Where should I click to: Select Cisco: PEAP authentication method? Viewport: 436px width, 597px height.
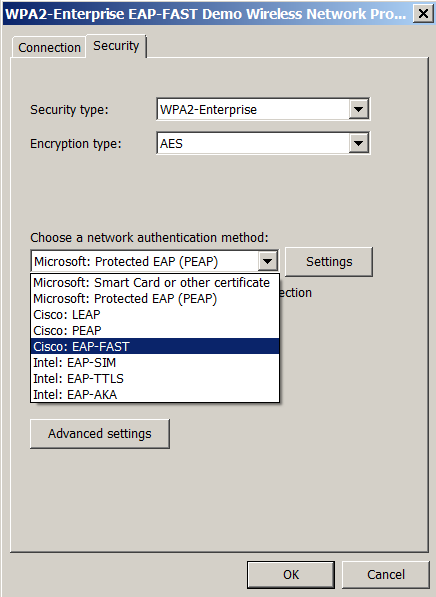[155, 330]
